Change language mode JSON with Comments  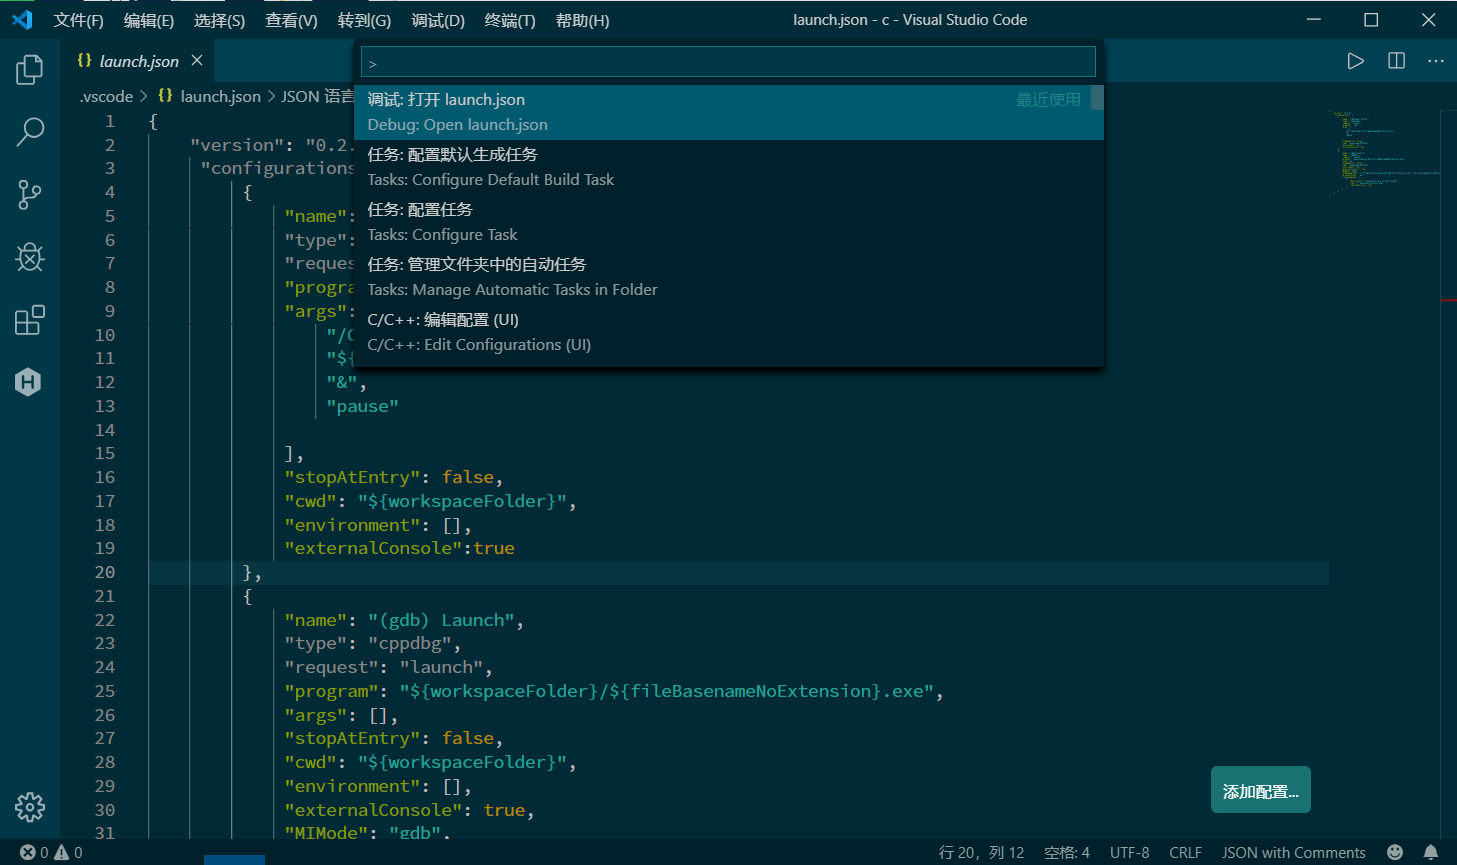click(x=1293, y=853)
